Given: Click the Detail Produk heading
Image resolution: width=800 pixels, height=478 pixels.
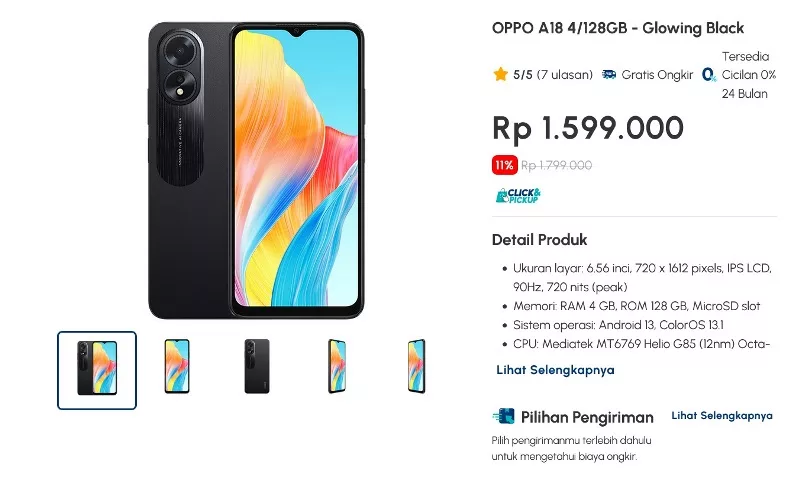Looking at the screenshot, I should [539, 240].
